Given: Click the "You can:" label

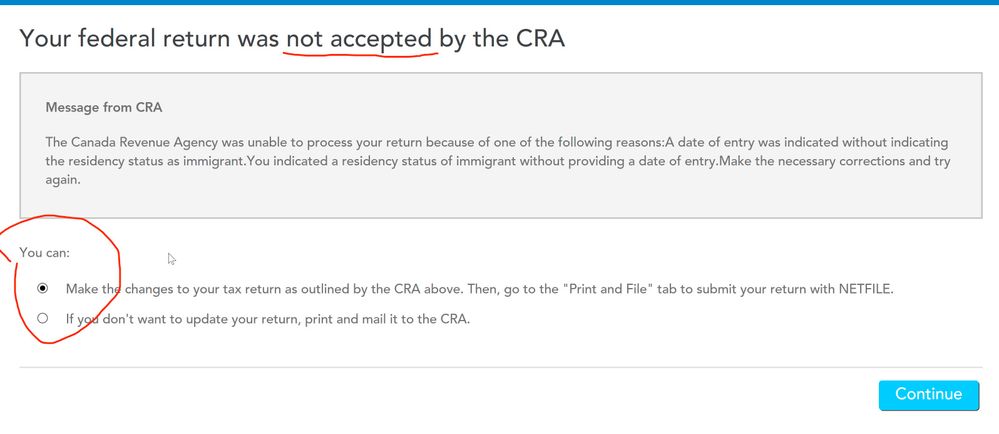Looking at the screenshot, I should tap(45, 252).
